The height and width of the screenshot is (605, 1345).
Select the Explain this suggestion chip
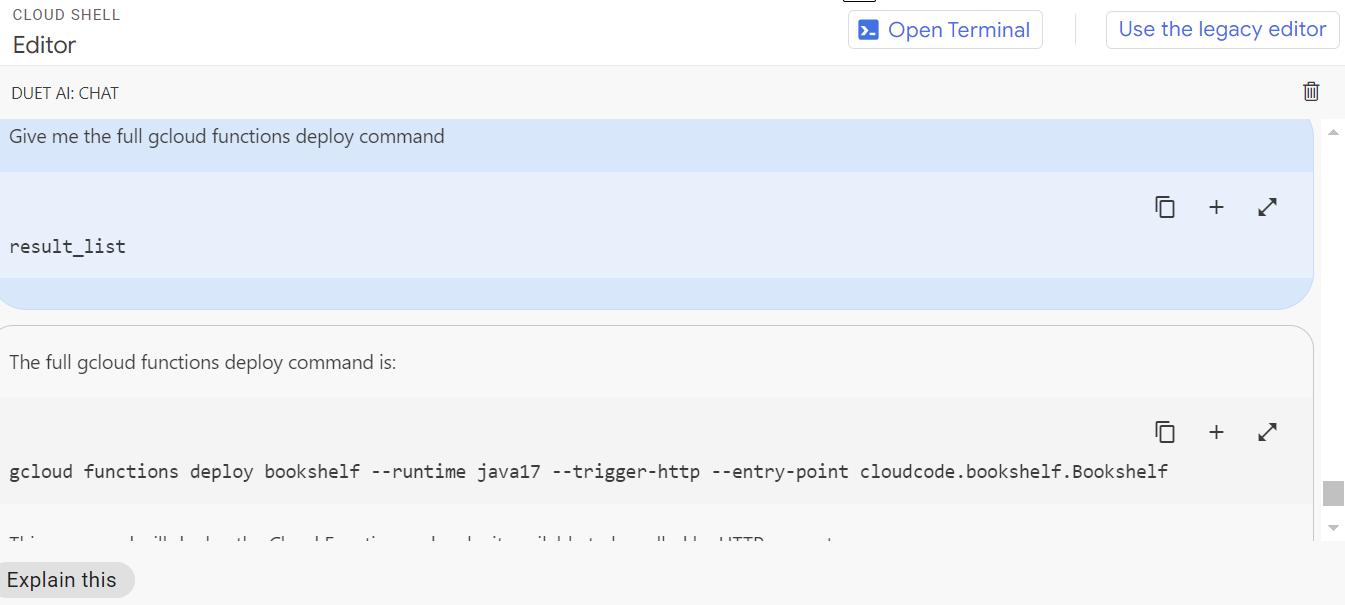point(62,580)
